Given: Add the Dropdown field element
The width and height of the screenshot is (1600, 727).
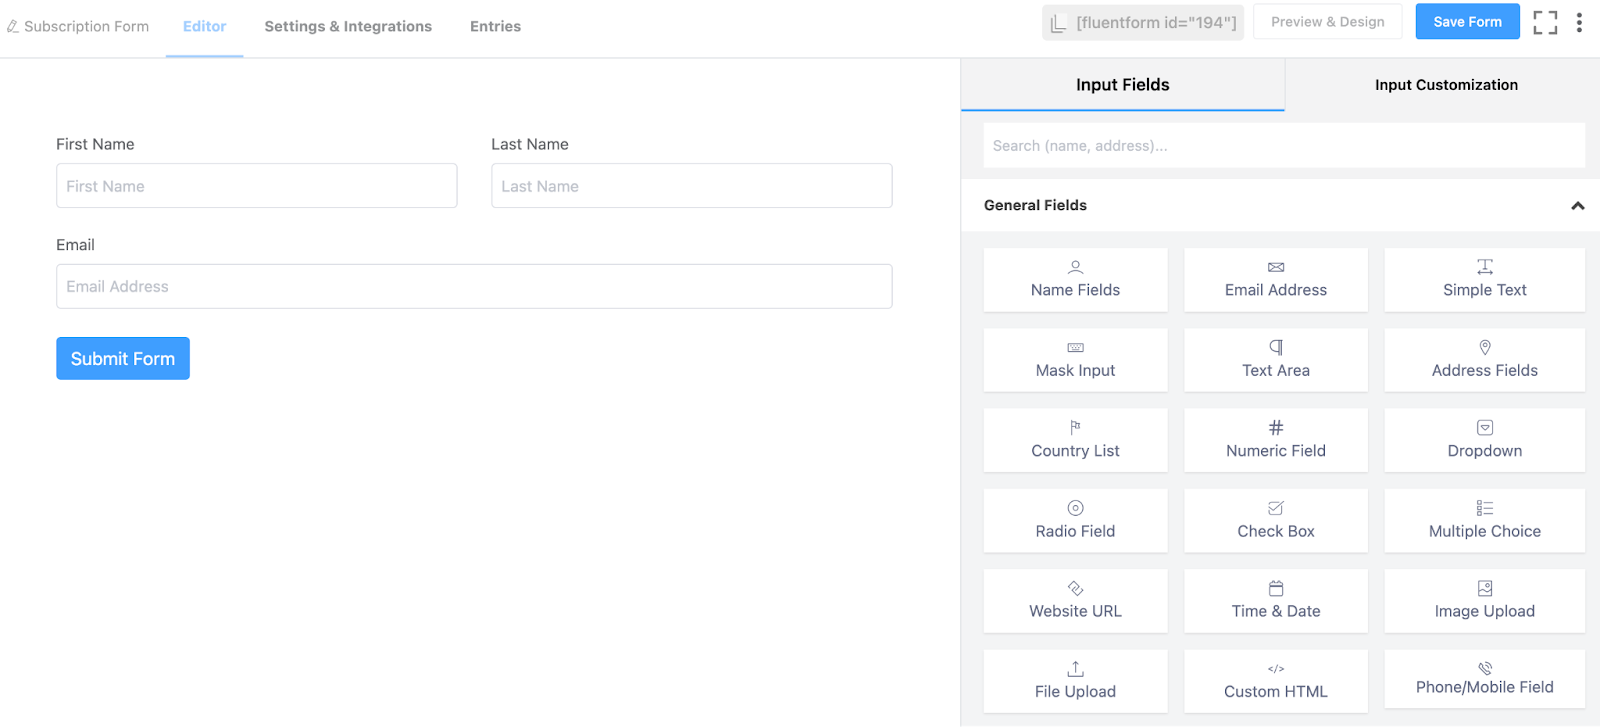Looking at the screenshot, I should [1484, 440].
